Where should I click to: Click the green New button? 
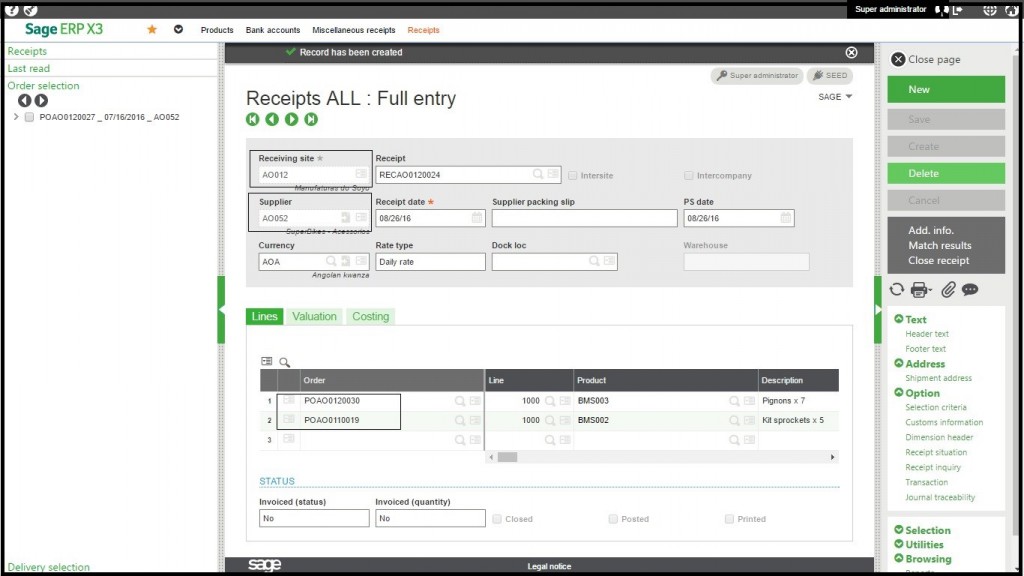[x=946, y=89]
